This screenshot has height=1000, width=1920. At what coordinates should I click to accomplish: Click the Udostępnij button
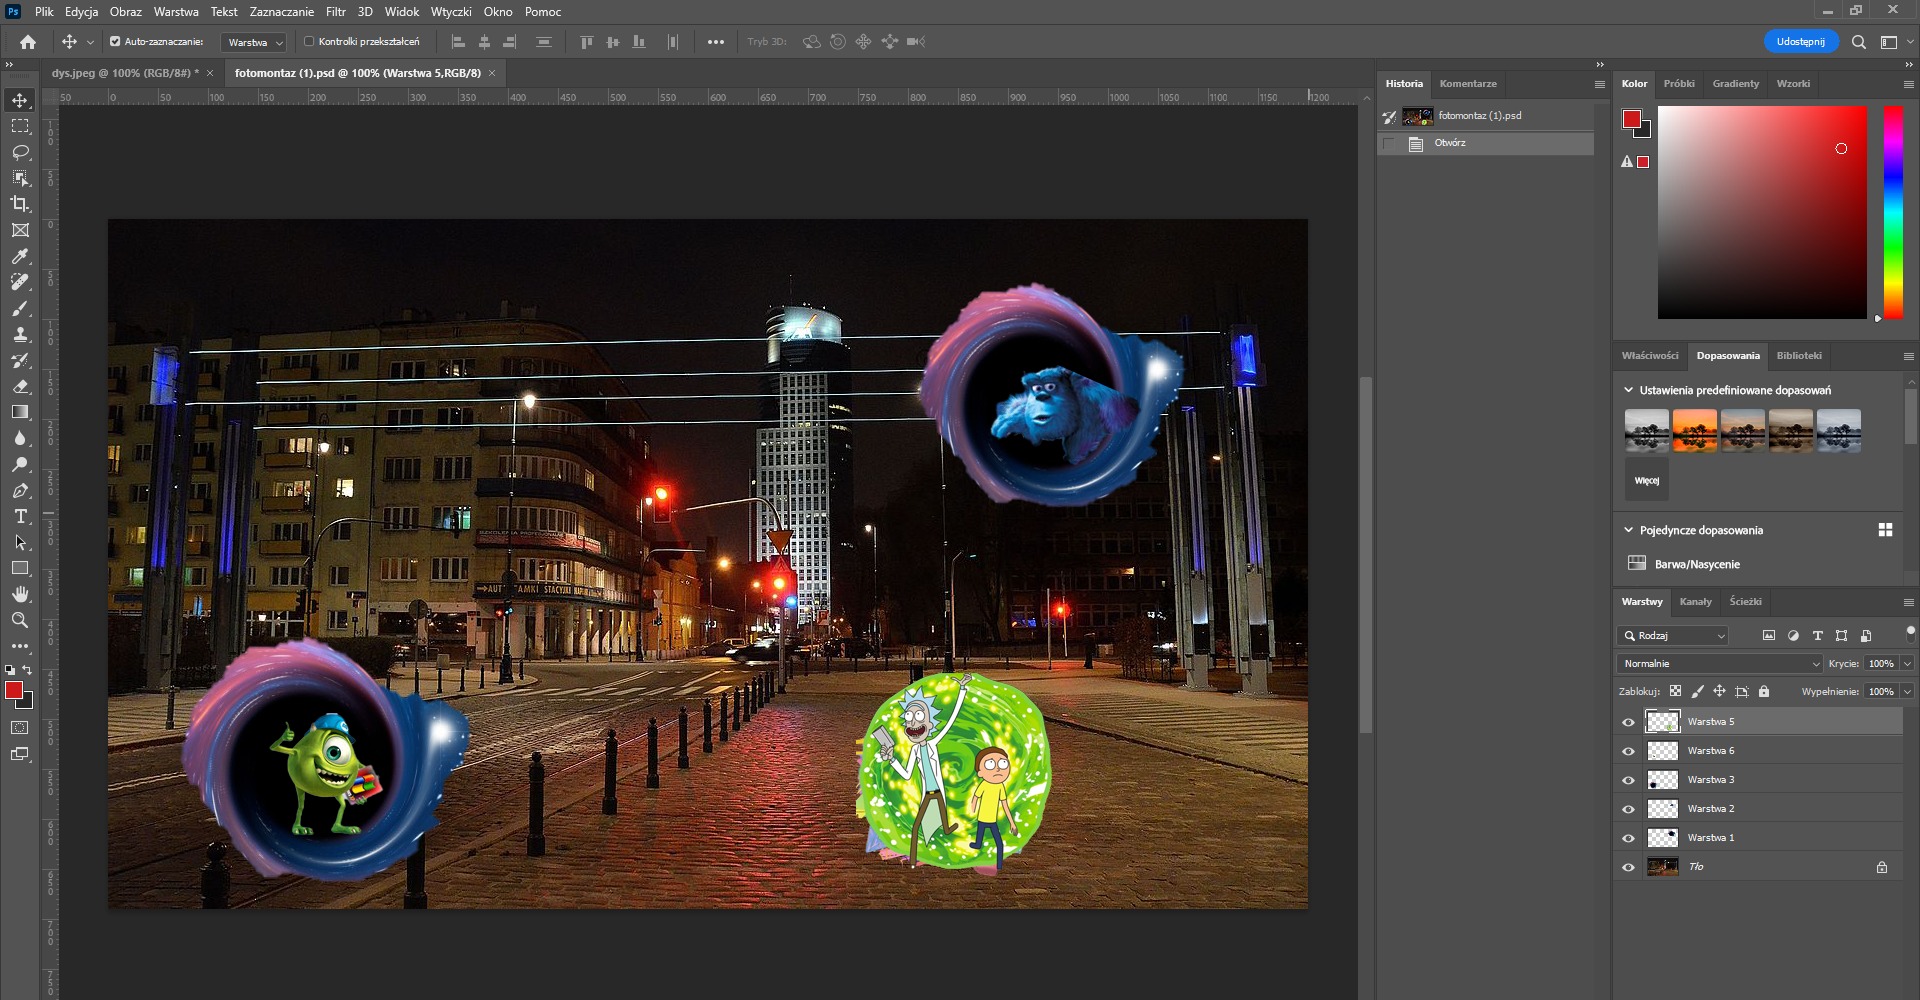[x=1803, y=41]
